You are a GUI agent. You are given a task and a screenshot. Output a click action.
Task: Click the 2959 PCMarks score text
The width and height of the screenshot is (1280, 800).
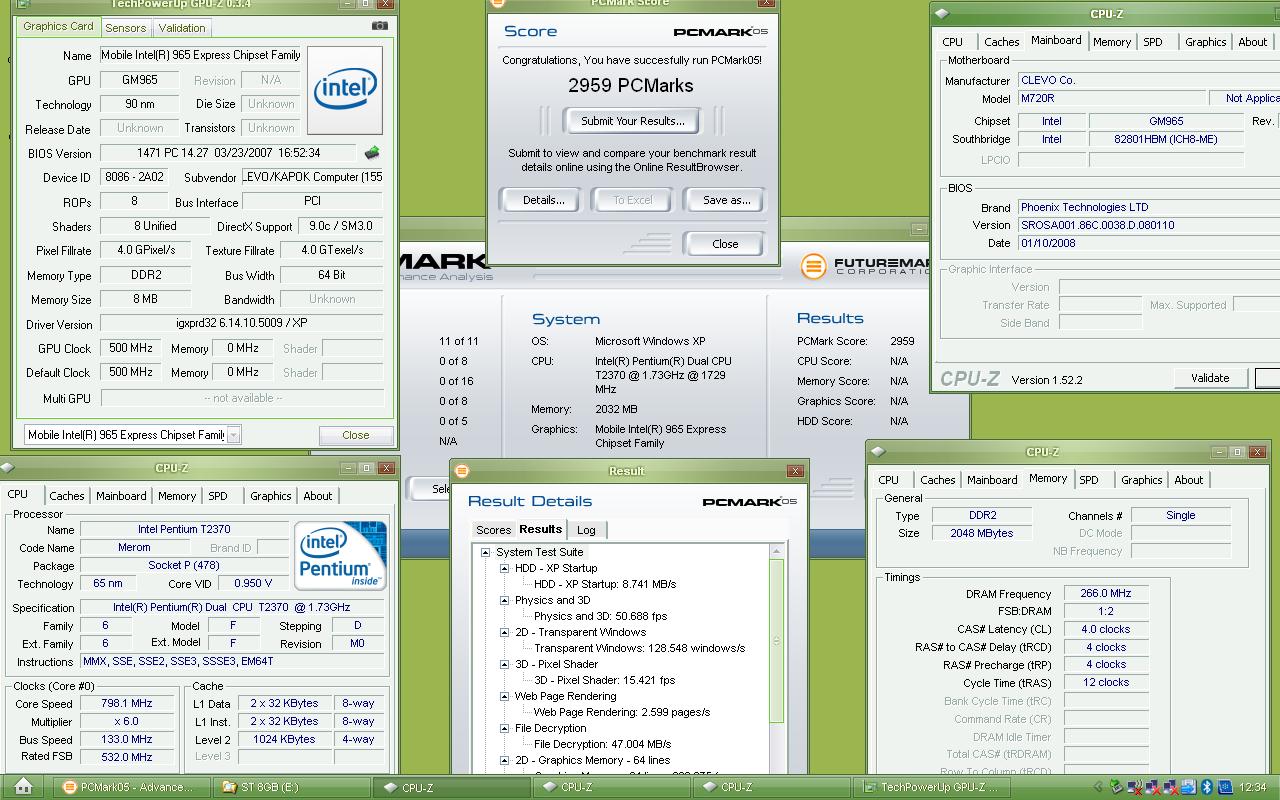click(x=631, y=86)
